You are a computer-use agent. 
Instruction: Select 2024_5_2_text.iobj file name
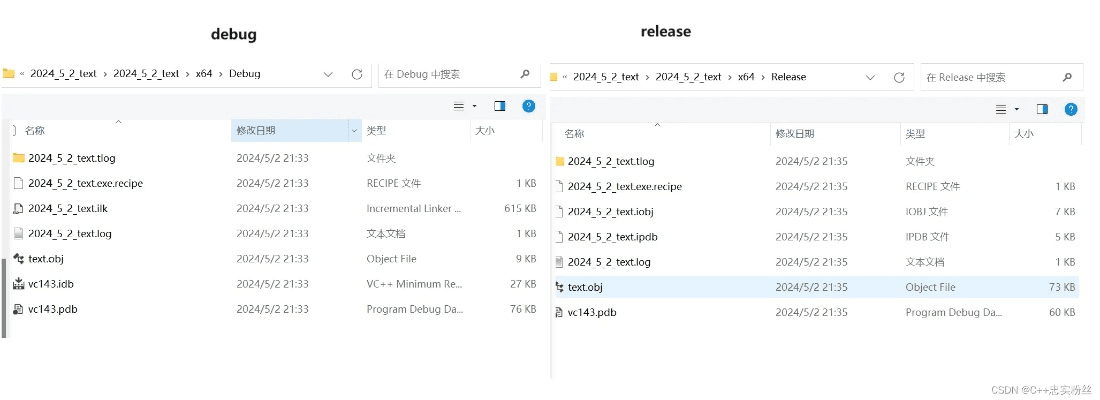(611, 212)
